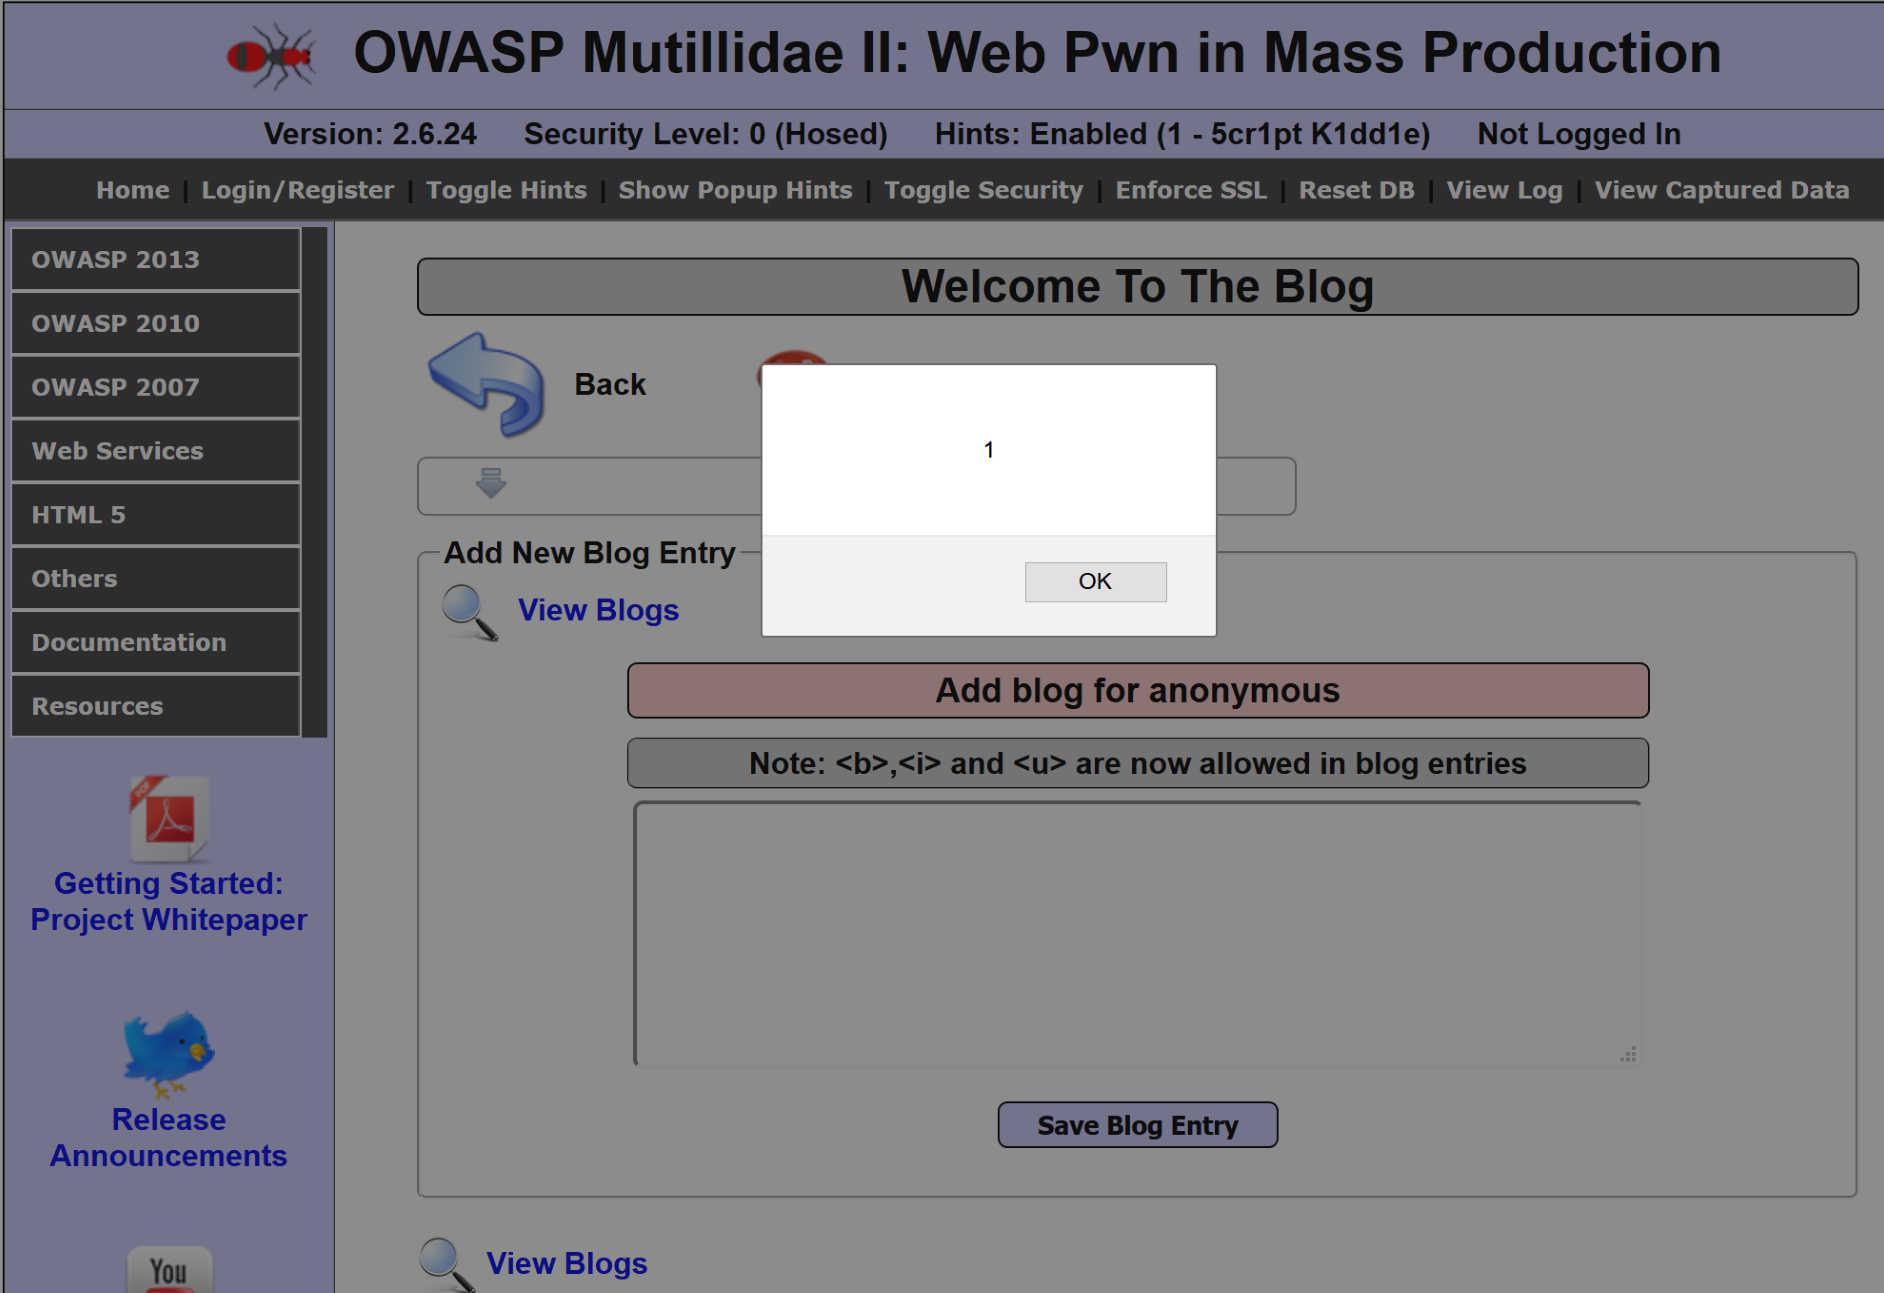This screenshot has height=1293, width=1884.
Task: Go to Home in top menu
Action: coord(133,190)
